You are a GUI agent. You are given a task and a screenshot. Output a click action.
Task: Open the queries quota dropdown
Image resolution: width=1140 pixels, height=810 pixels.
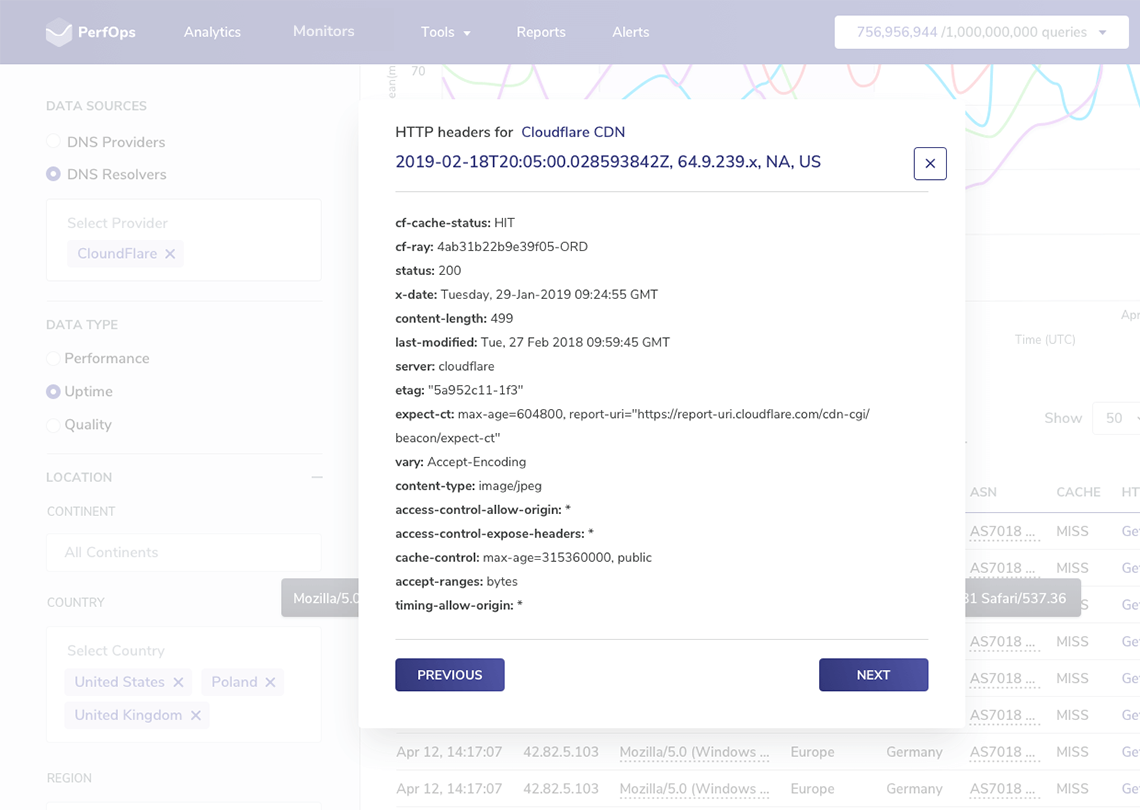[982, 32]
